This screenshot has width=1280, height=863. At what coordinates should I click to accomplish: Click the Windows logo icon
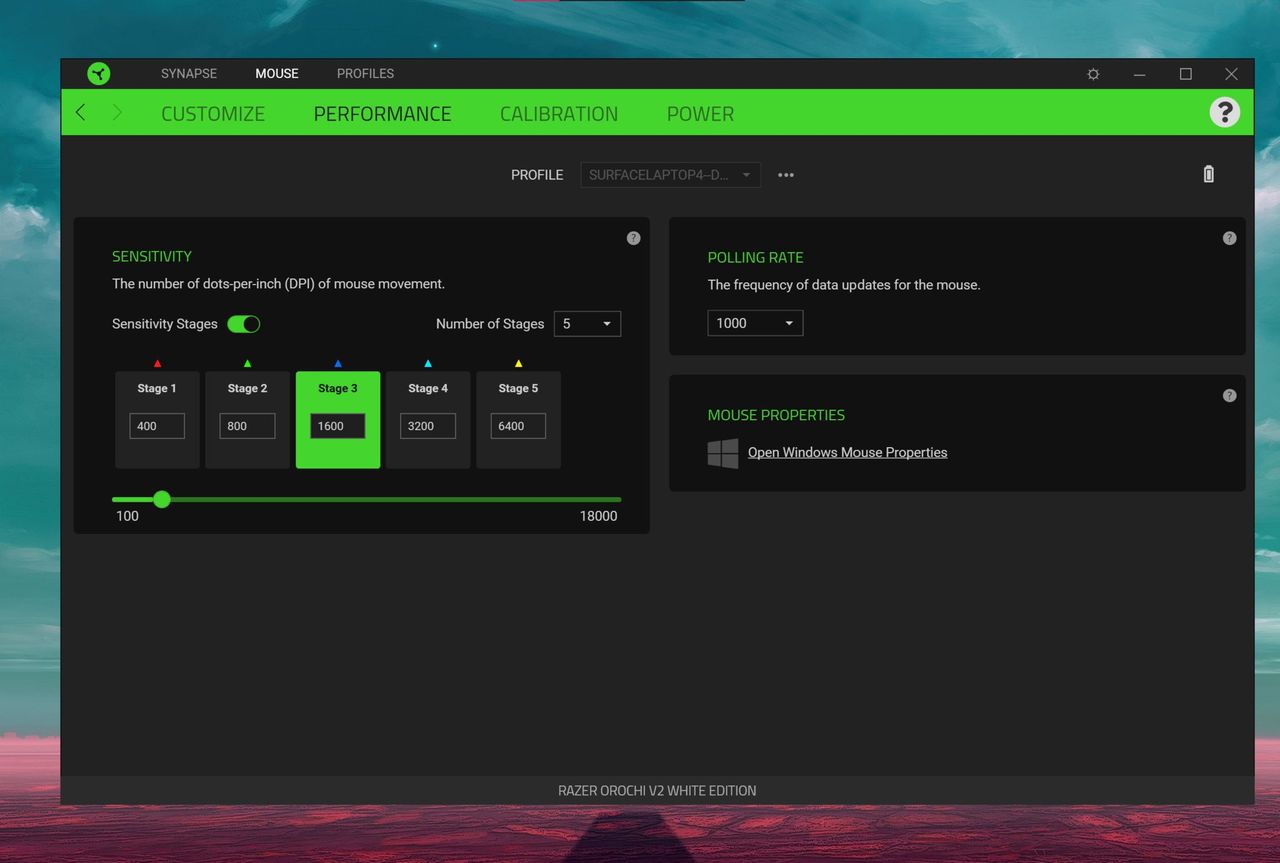pyautogui.click(x=723, y=453)
